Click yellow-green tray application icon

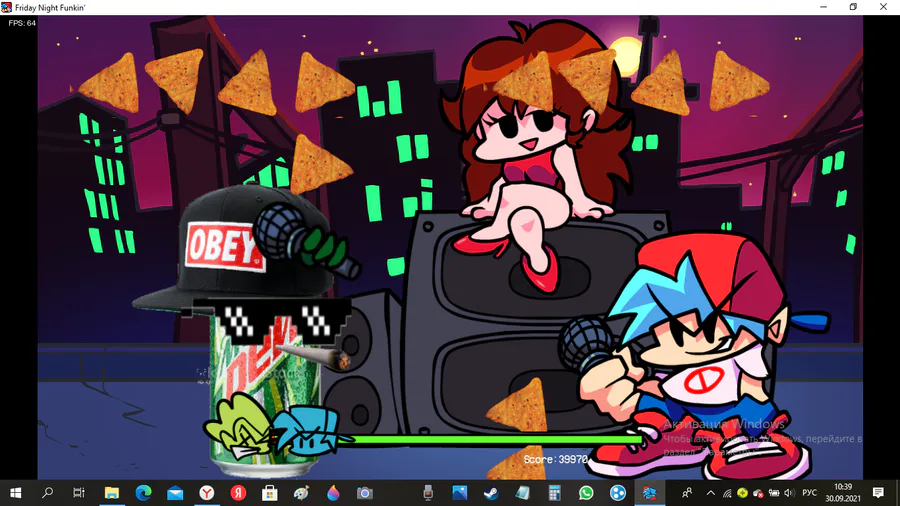(742, 492)
